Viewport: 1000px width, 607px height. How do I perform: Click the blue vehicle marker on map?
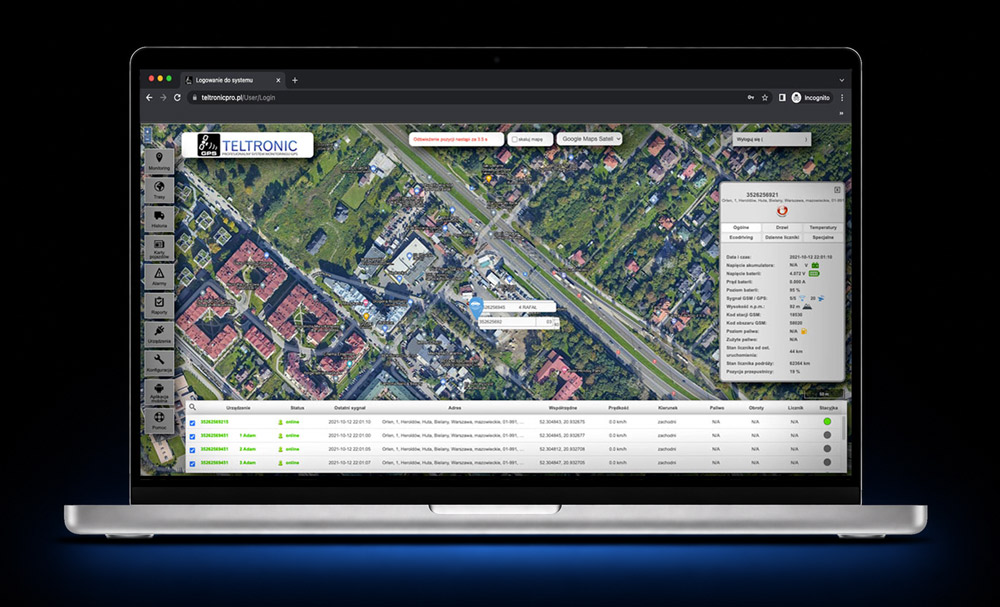(476, 308)
